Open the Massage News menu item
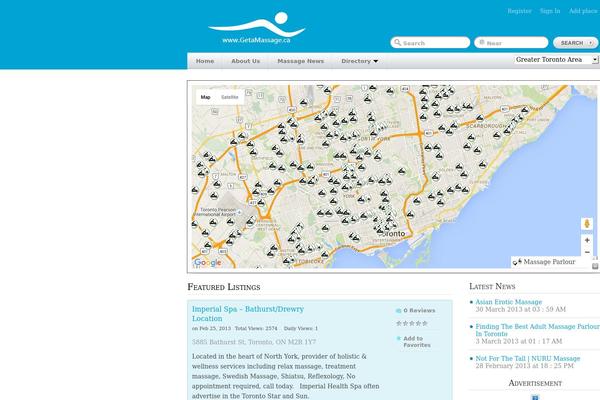Image resolution: width=600 pixels, height=400 pixels. (300, 61)
